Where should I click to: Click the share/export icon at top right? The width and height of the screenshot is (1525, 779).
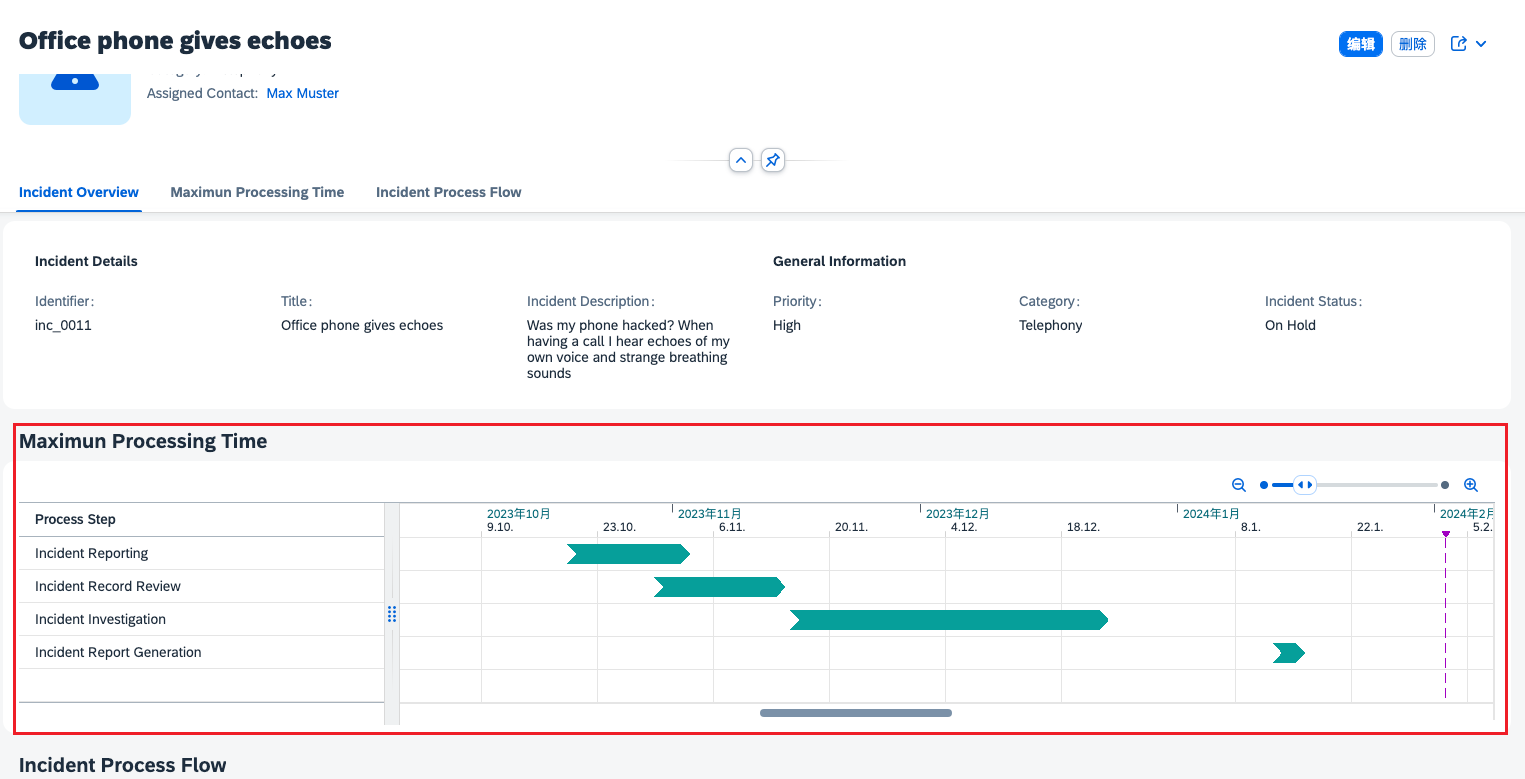[1459, 44]
